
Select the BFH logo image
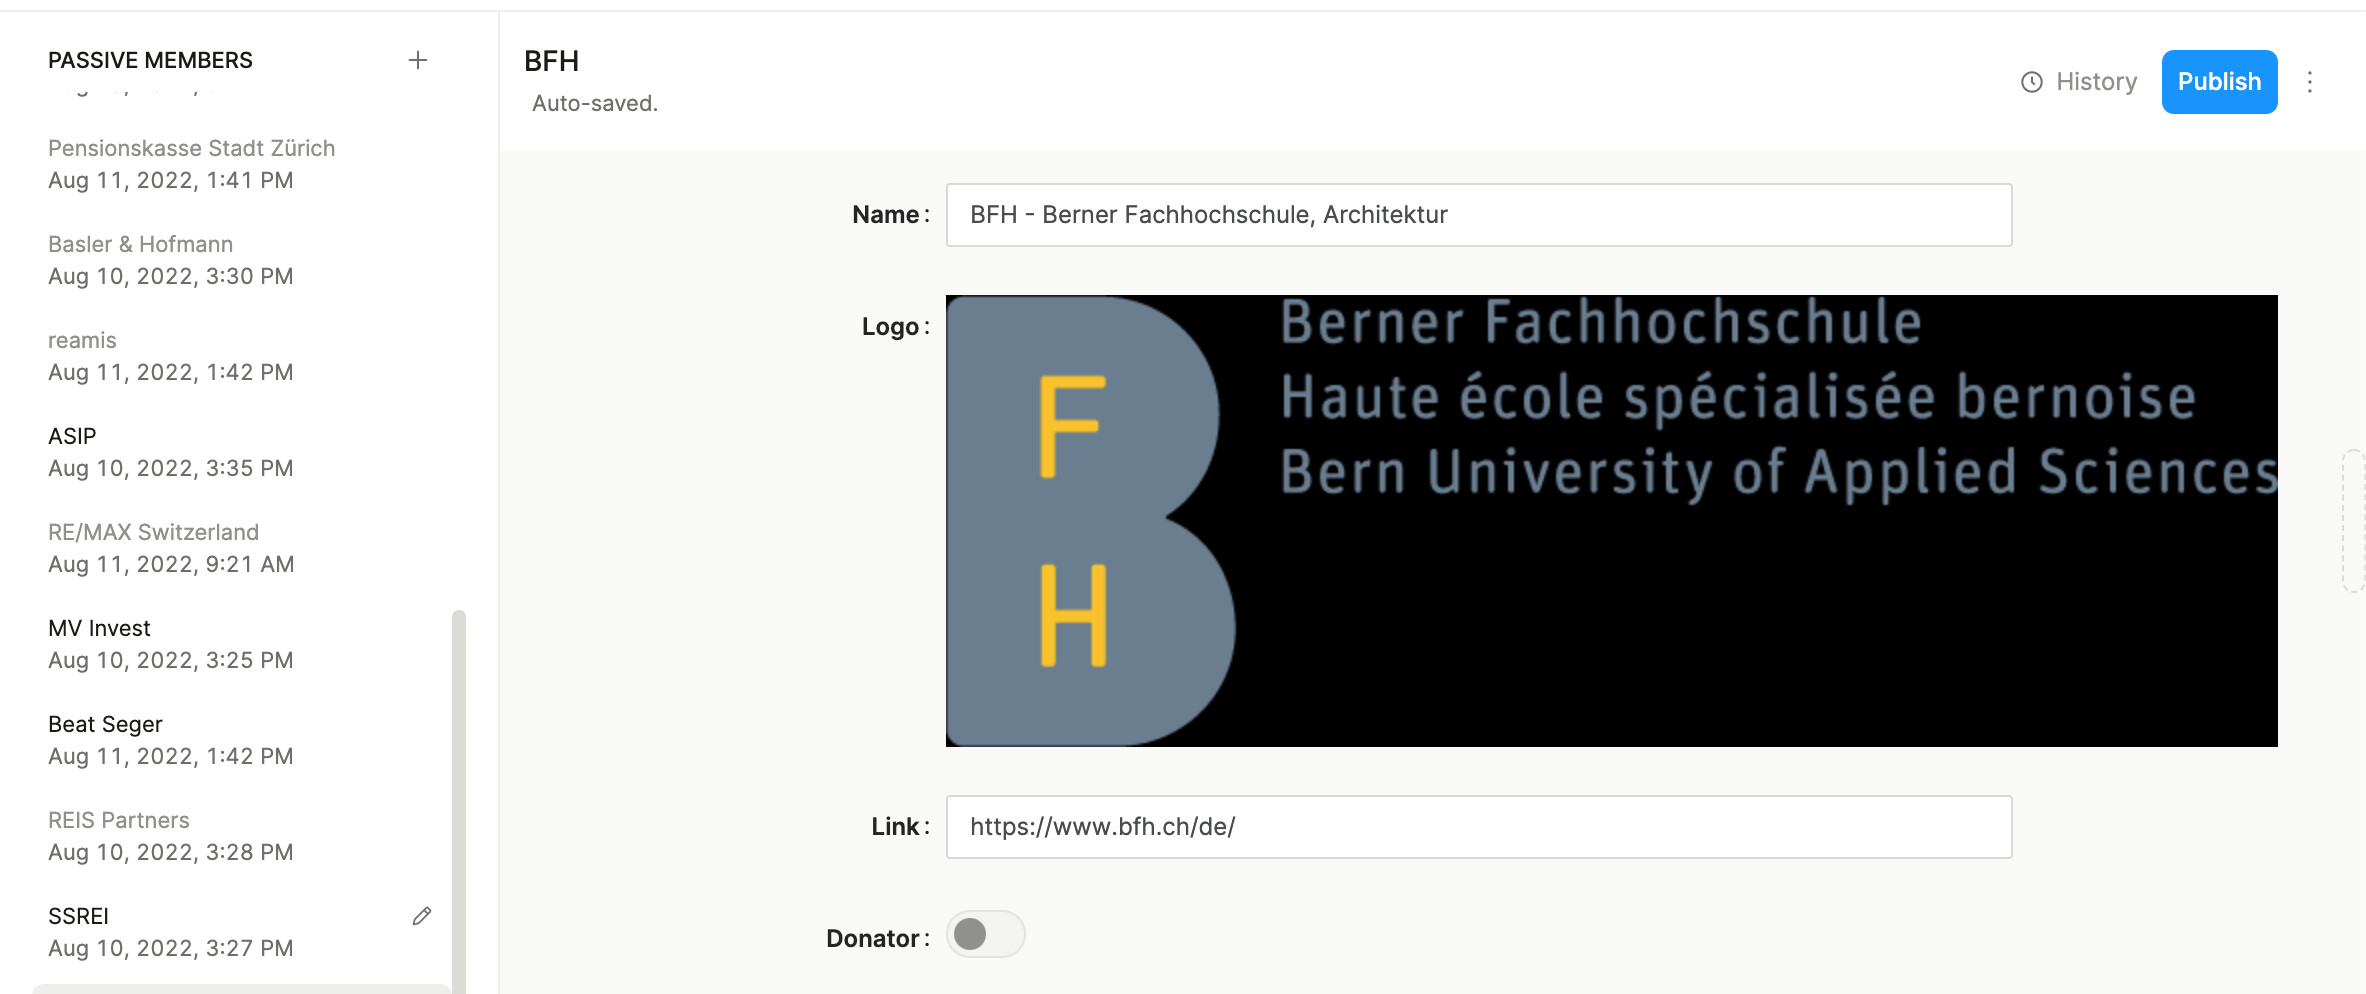pyautogui.click(x=1610, y=520)
